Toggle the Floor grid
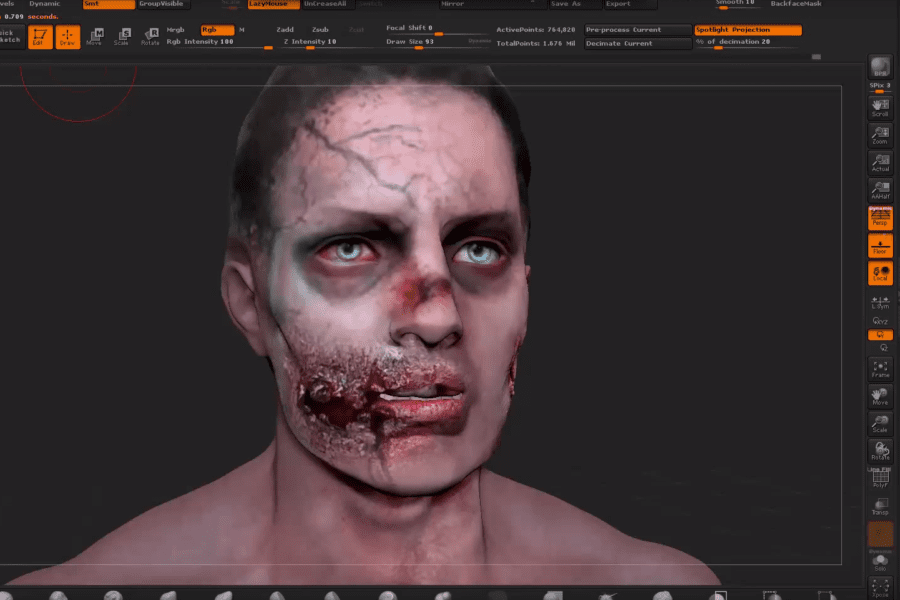900x600 pixels. pos(880,246)
